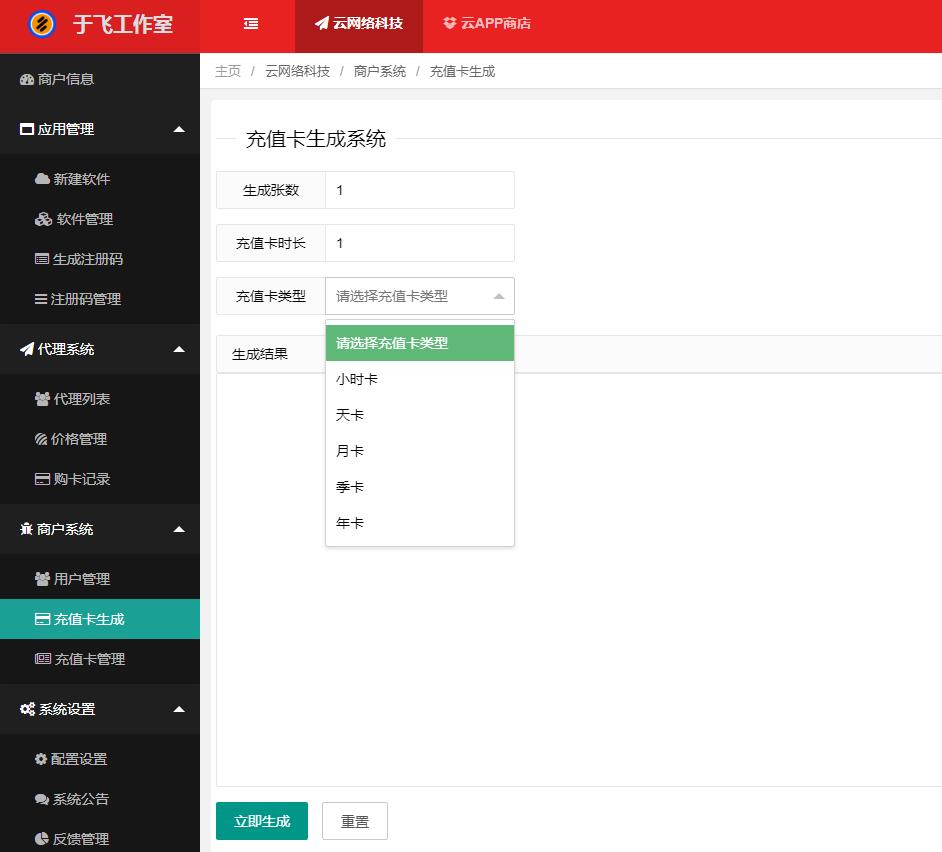942x852 pixels.
Task: Choose 小时卡 from the dropdown
Action: pyautogui.click(x=419, y=379)
